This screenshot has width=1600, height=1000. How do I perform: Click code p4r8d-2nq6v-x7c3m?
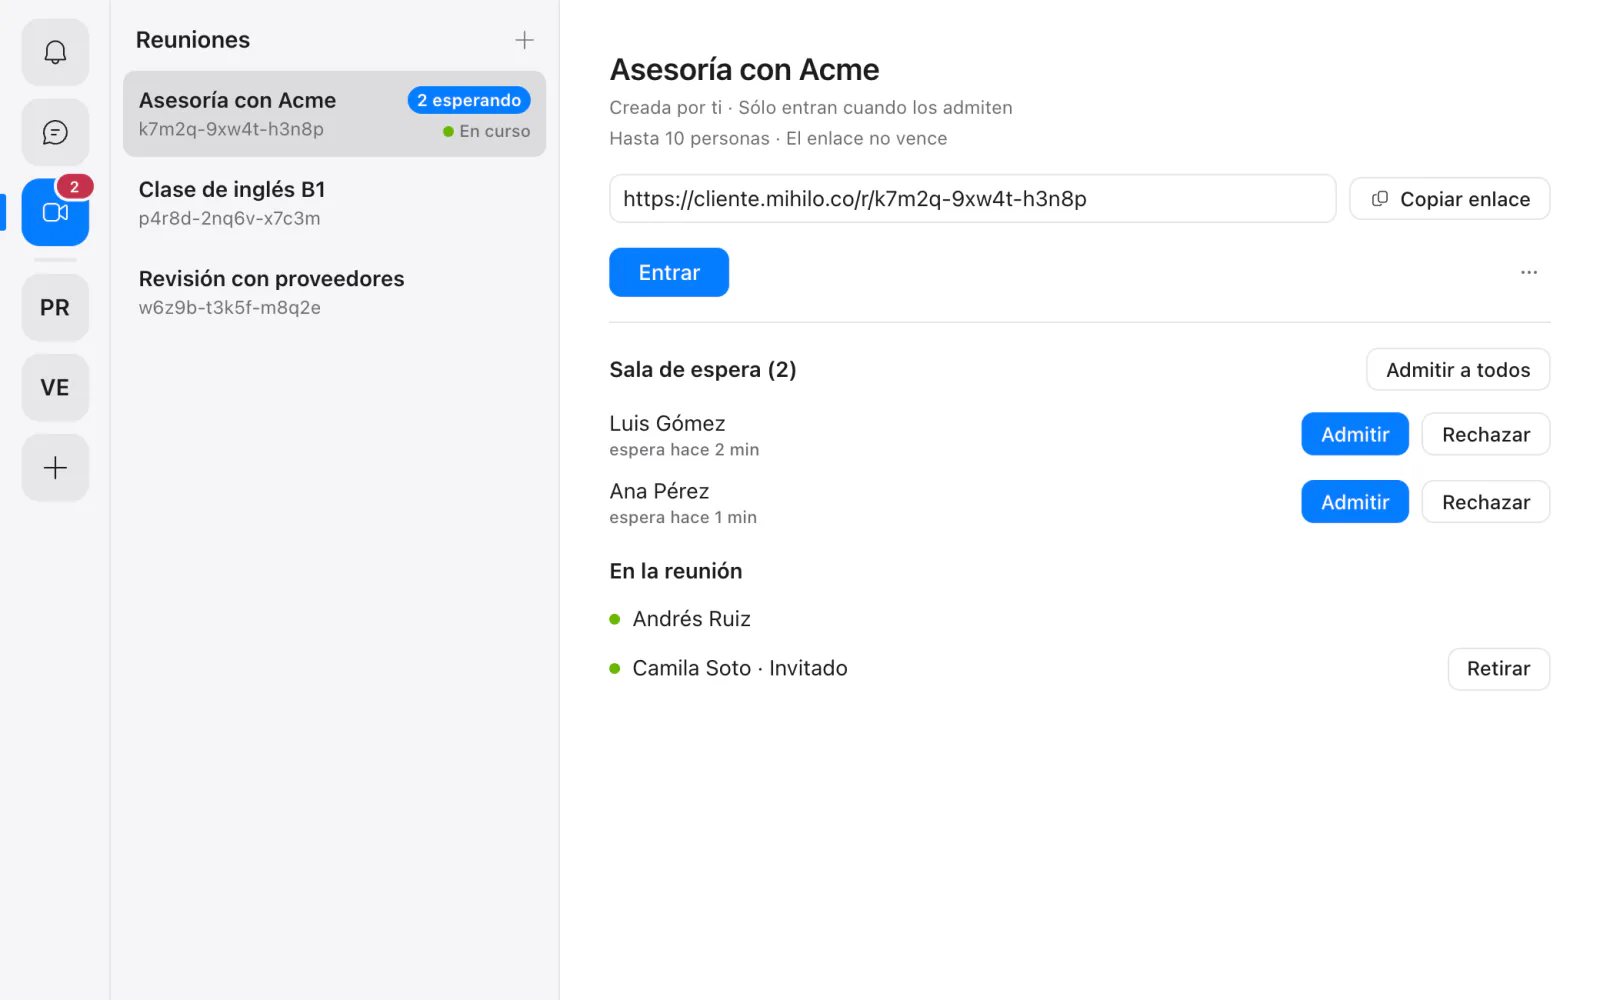230,218
